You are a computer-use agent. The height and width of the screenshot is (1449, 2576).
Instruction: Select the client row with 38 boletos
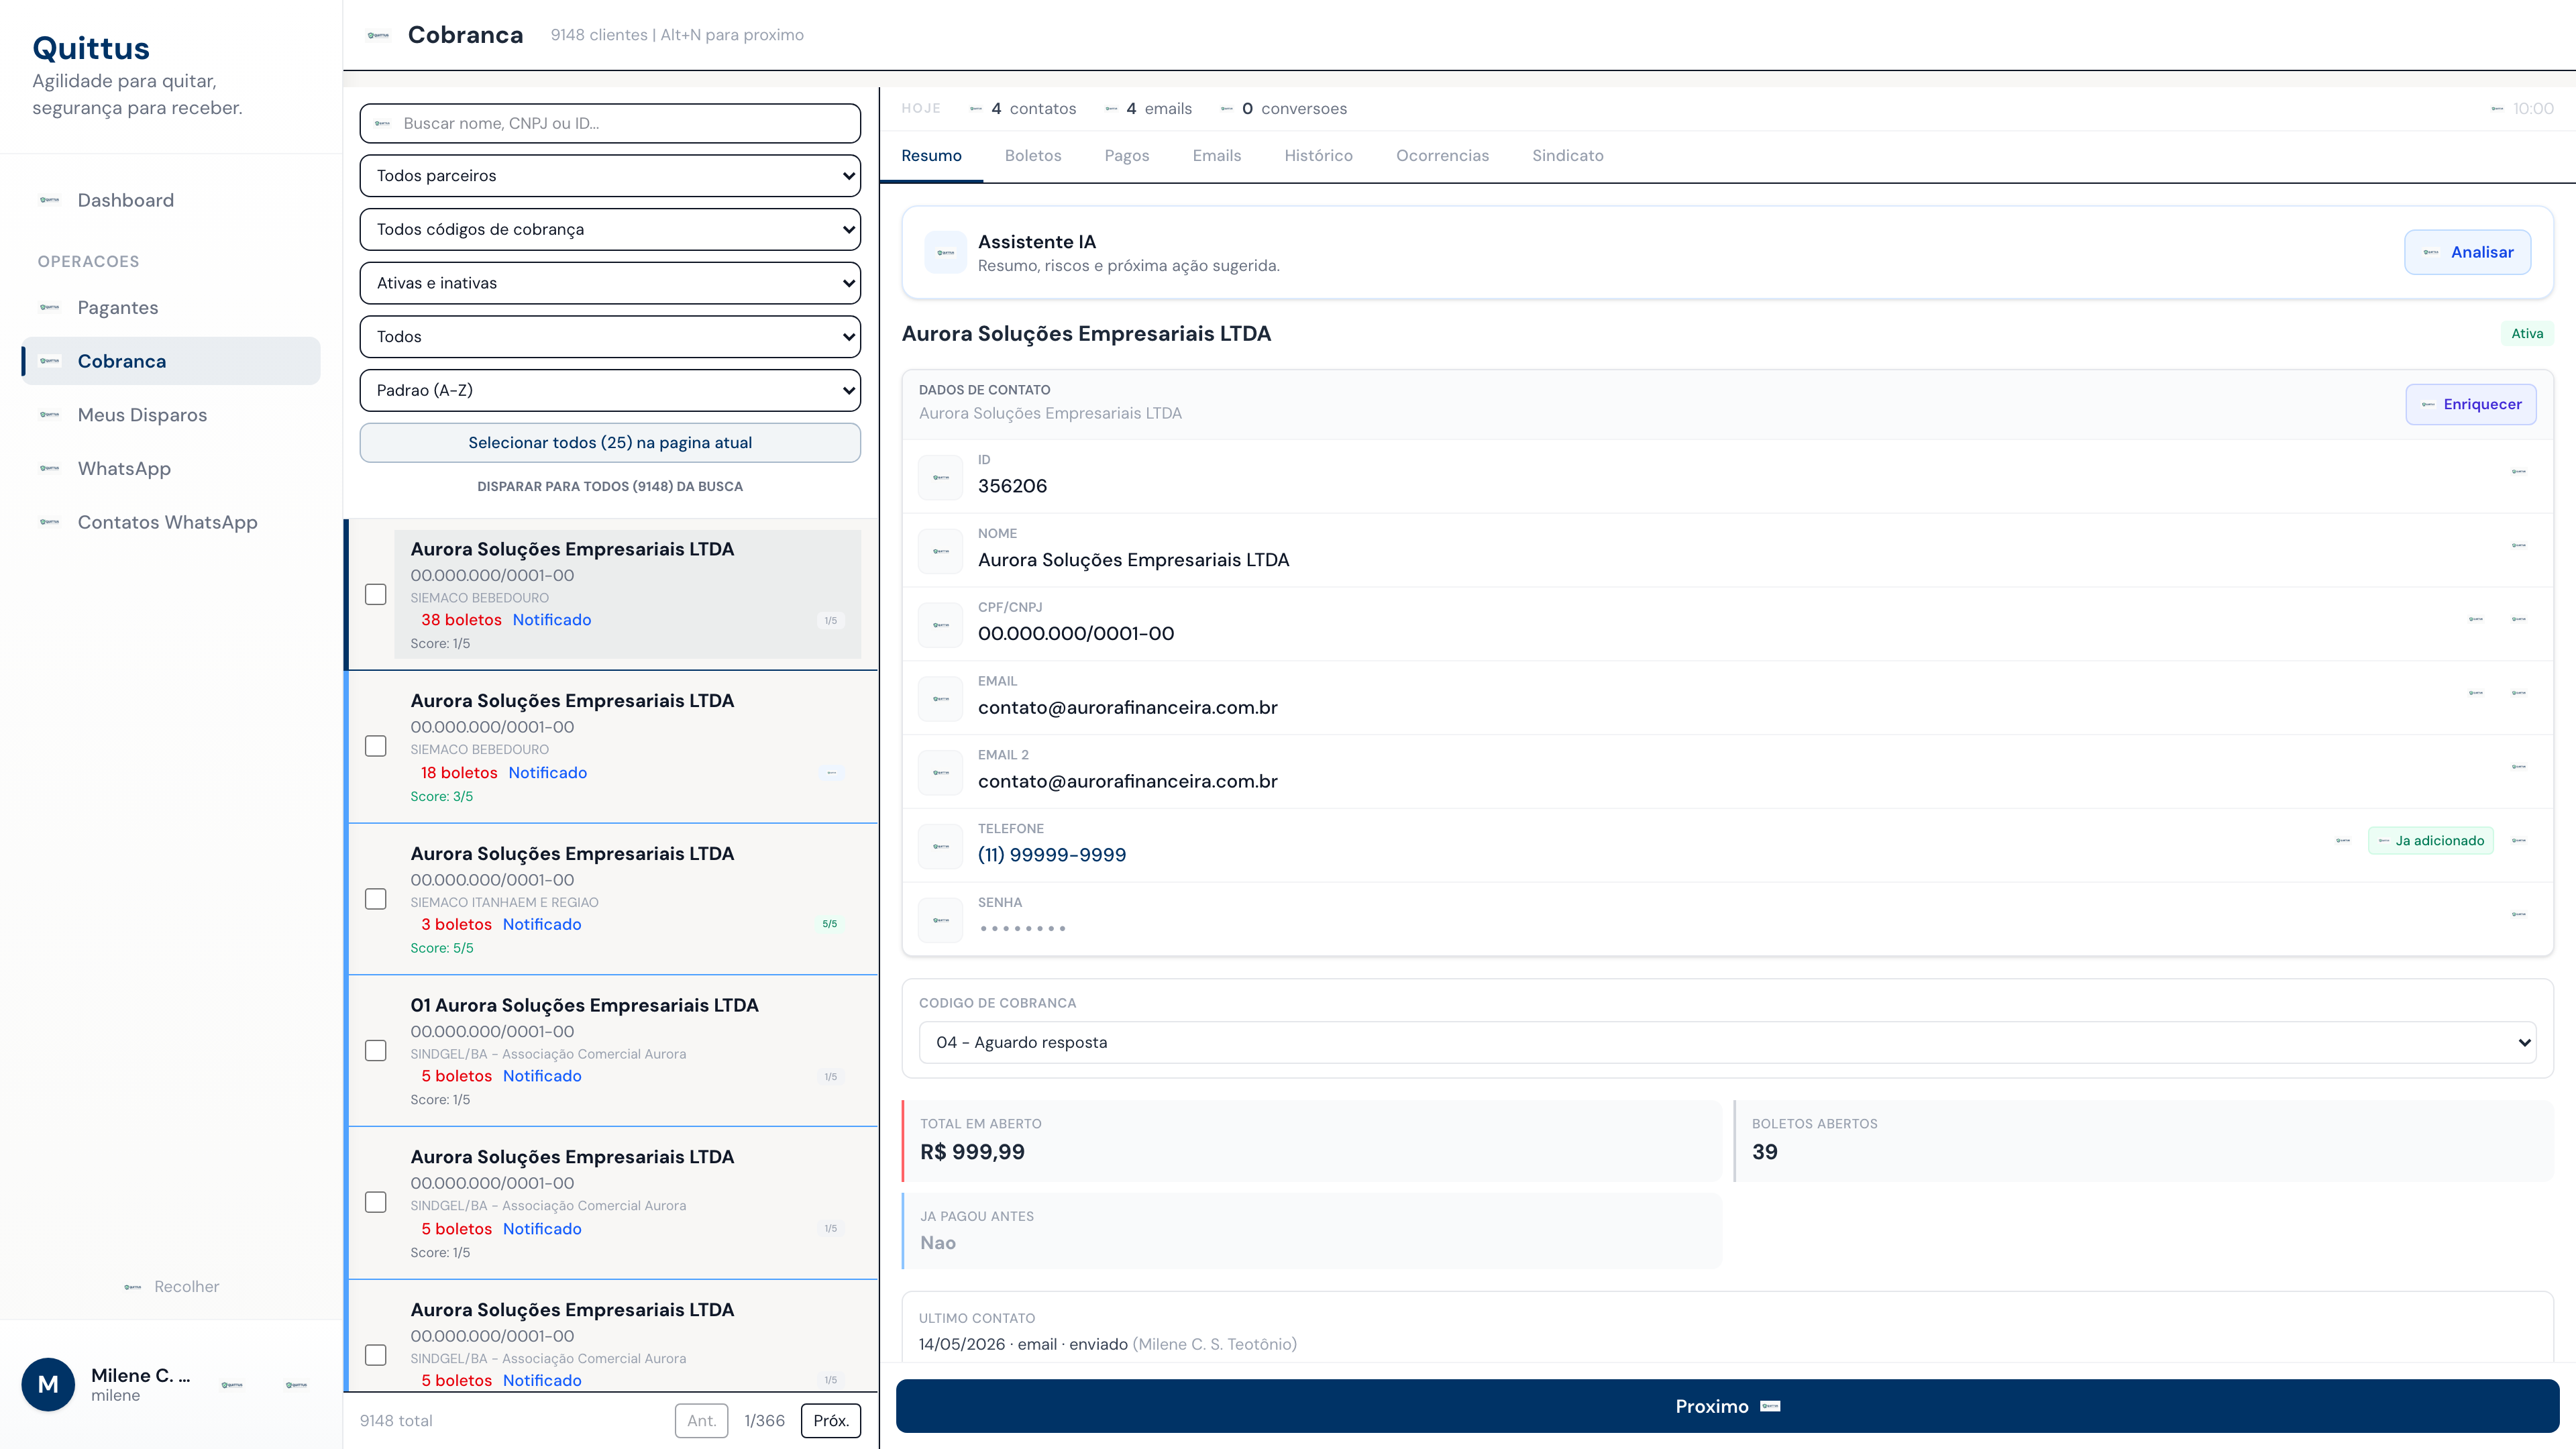coord(612,594)
